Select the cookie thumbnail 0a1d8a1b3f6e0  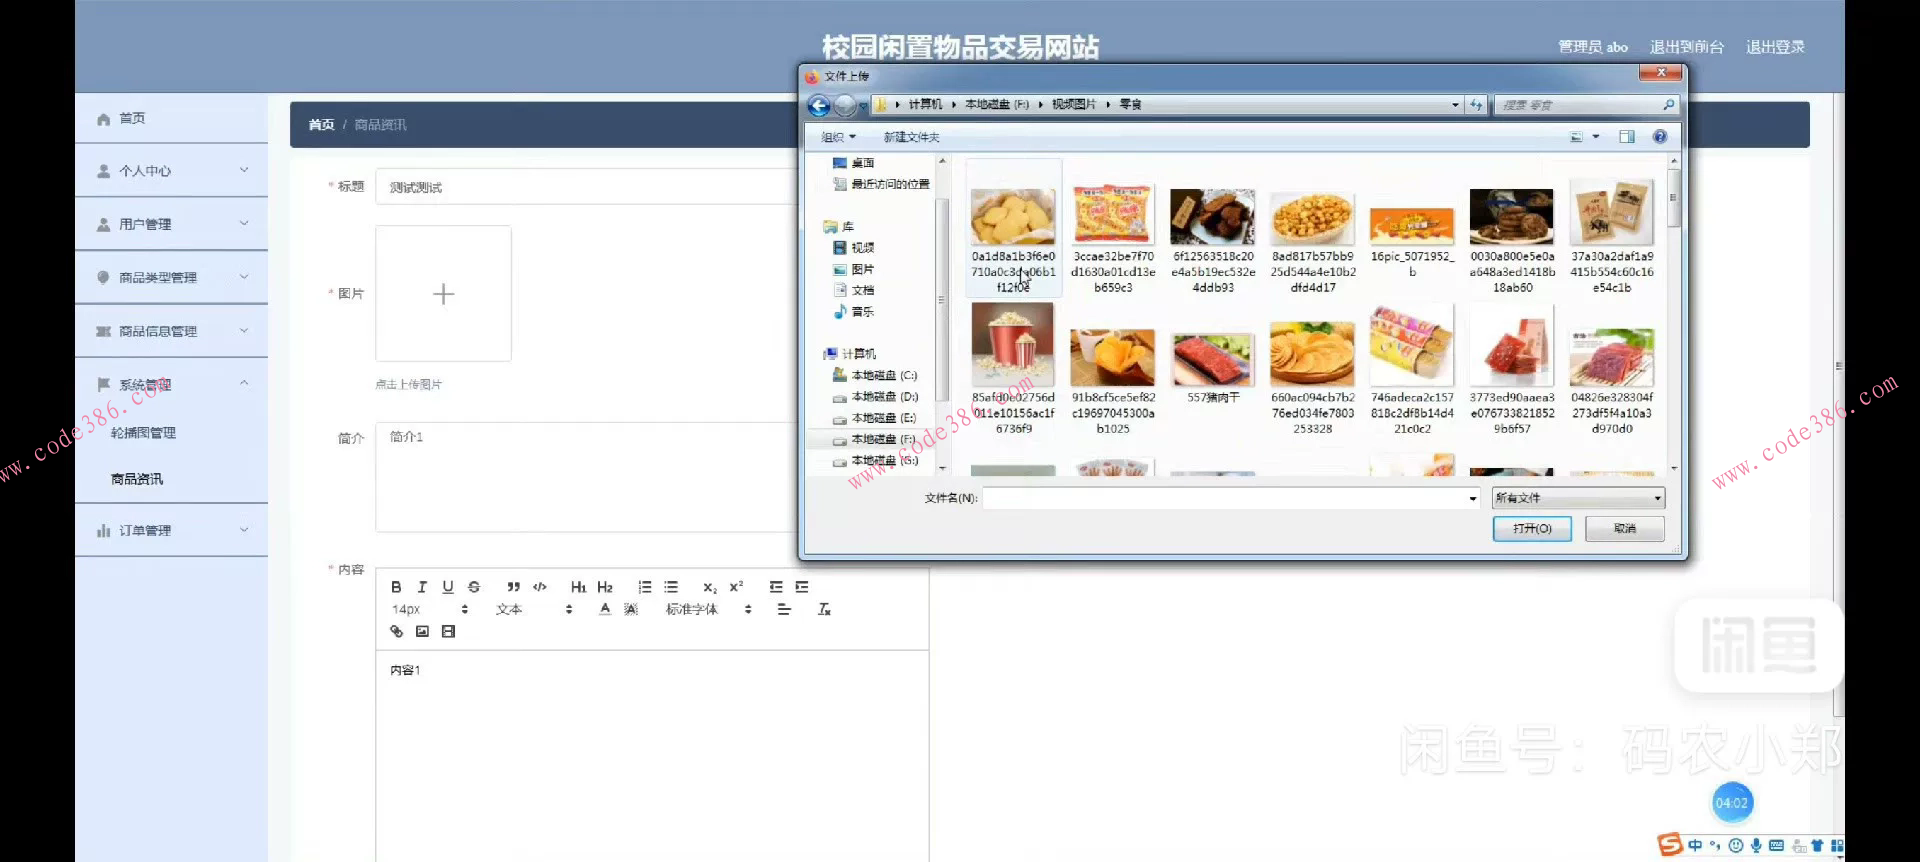coord(1013,227)
